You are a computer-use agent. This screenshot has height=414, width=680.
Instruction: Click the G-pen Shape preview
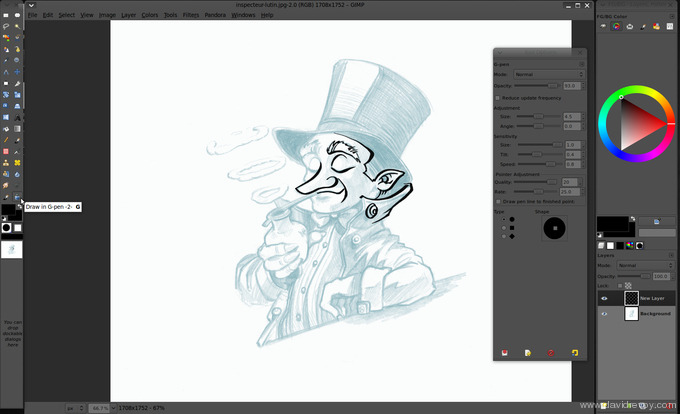pyautogui.click(x=555, y=228)
